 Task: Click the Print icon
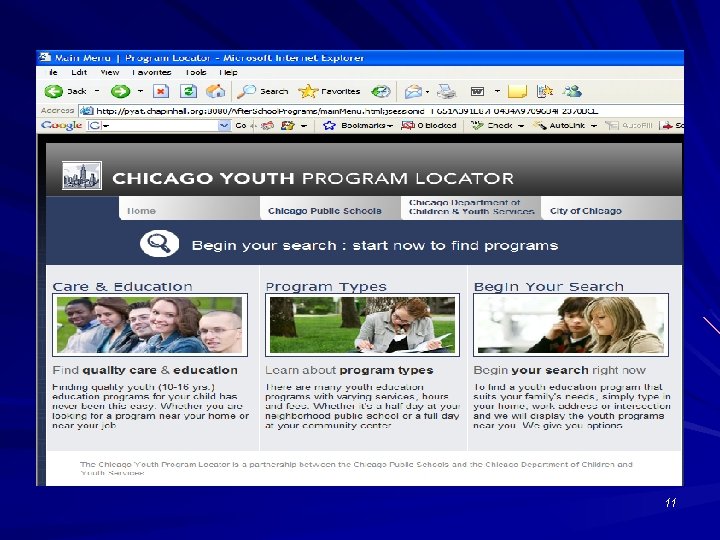pos(446,91)
